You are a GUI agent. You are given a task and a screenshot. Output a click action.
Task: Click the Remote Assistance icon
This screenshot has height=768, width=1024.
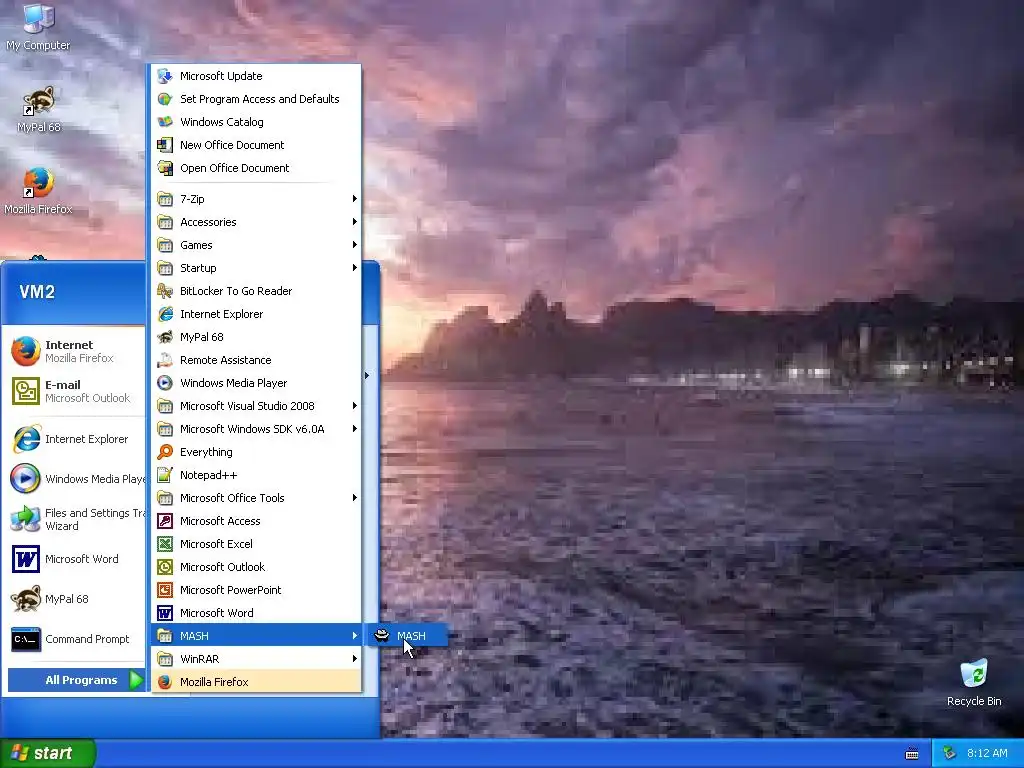[165, 360]
